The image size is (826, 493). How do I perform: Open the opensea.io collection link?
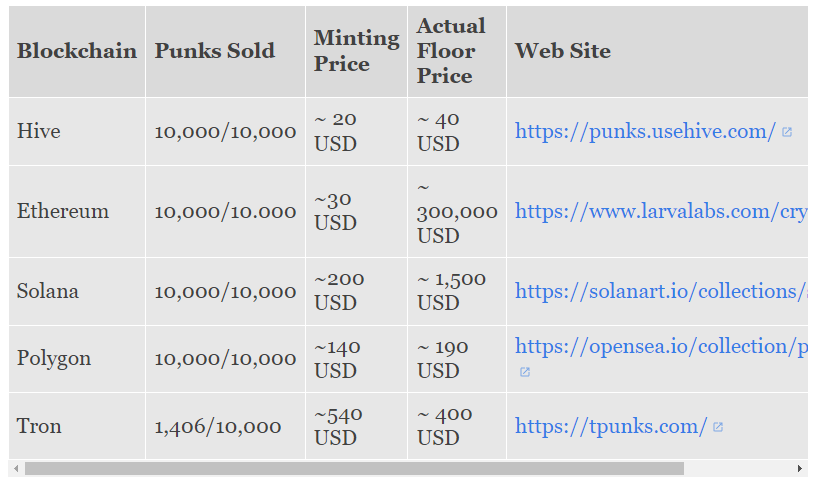(661, 347)
